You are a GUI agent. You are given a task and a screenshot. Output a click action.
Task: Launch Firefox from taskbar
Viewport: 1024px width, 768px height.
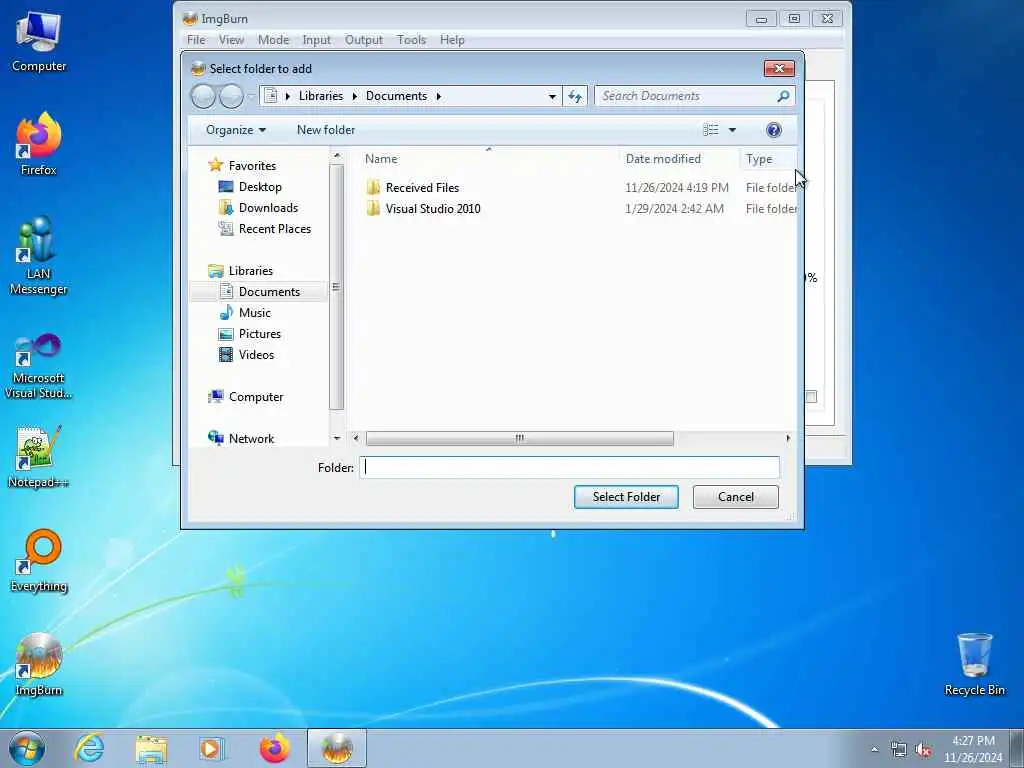[274, 748]
